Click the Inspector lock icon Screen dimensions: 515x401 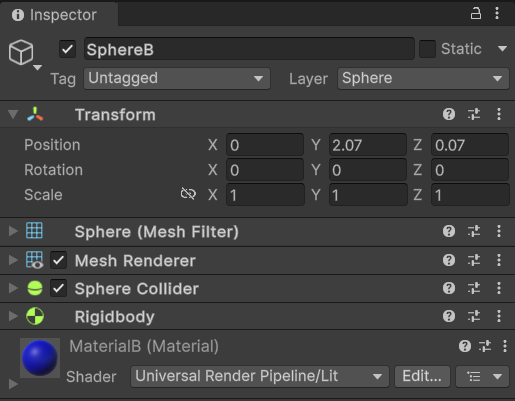(476, 14)
